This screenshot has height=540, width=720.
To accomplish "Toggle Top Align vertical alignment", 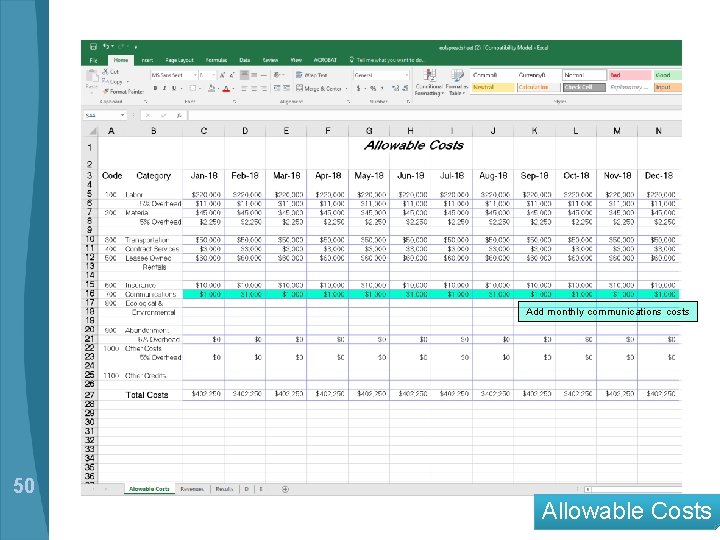I will 244,75.
